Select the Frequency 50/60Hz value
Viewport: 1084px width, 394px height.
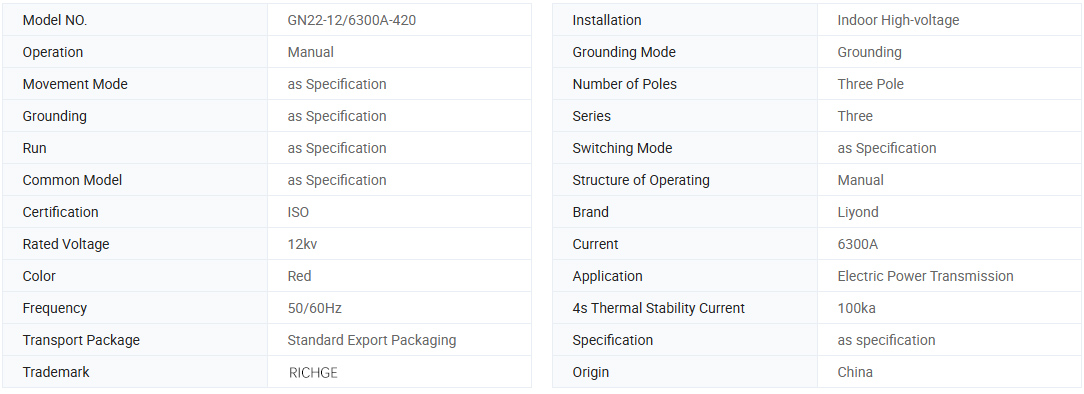click(x=315, y=308)
